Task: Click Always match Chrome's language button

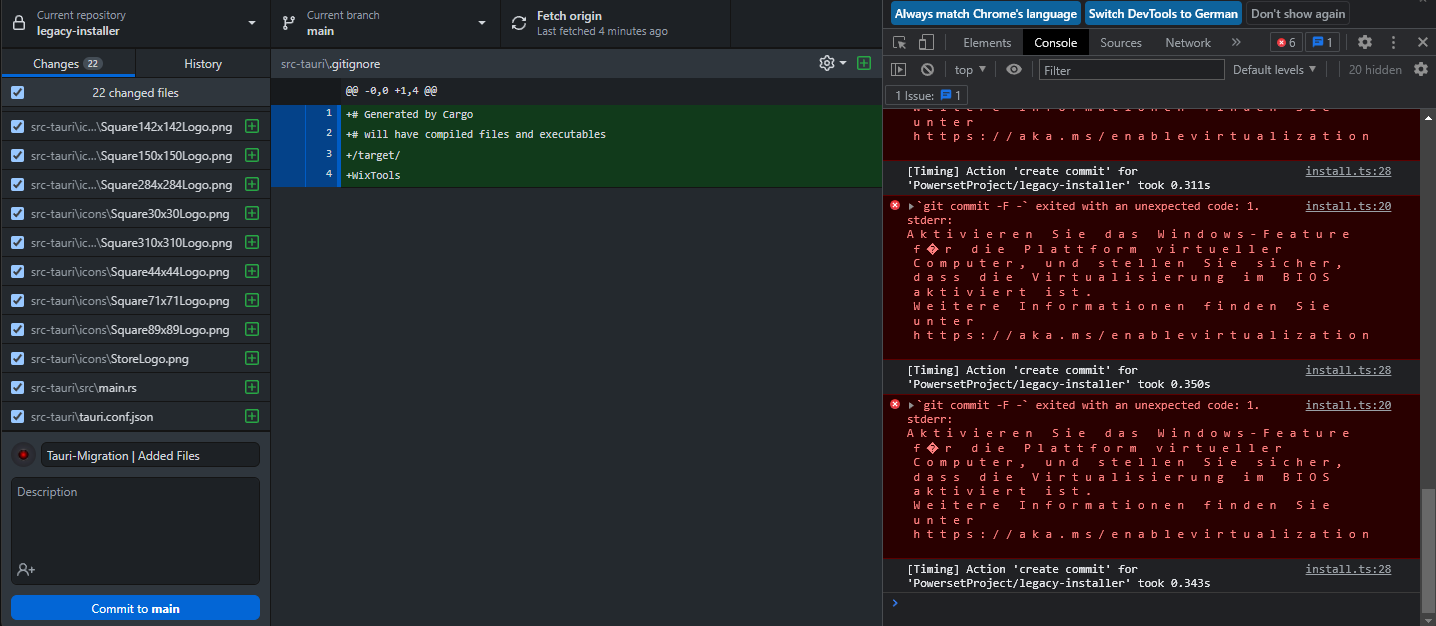Action: [x=986, y=14]
